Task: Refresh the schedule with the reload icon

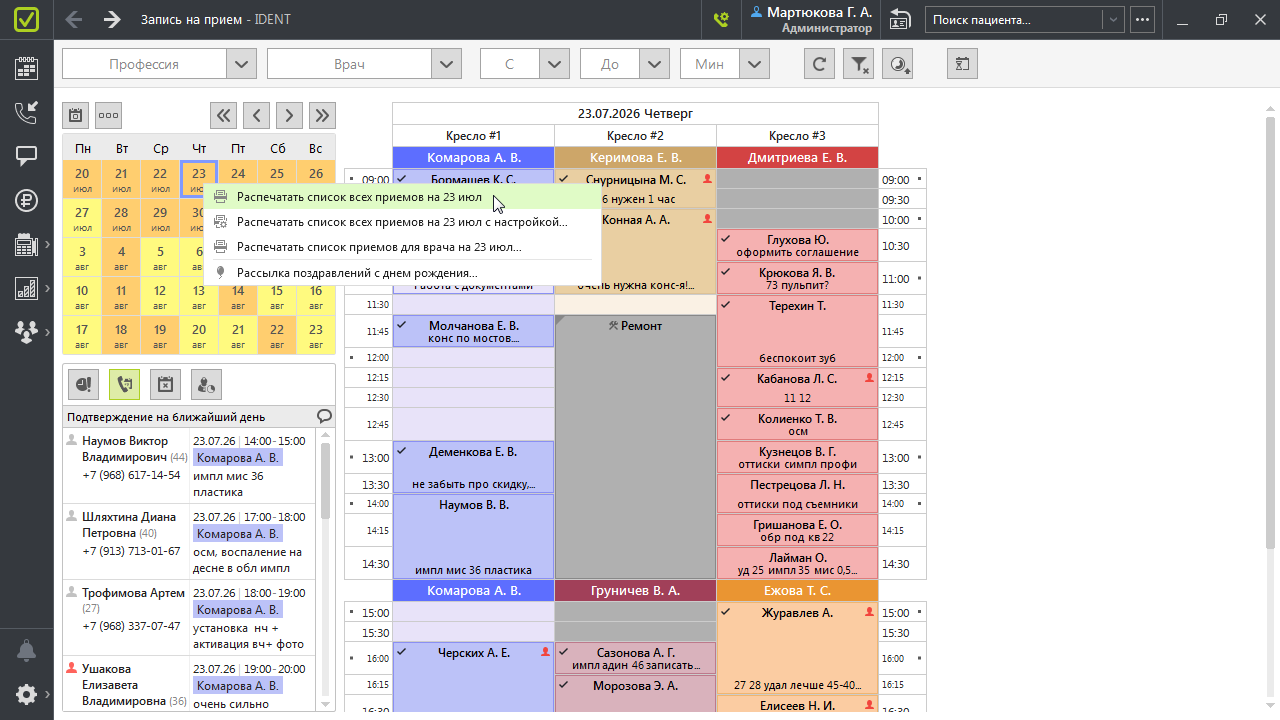Action: [819, 64]
